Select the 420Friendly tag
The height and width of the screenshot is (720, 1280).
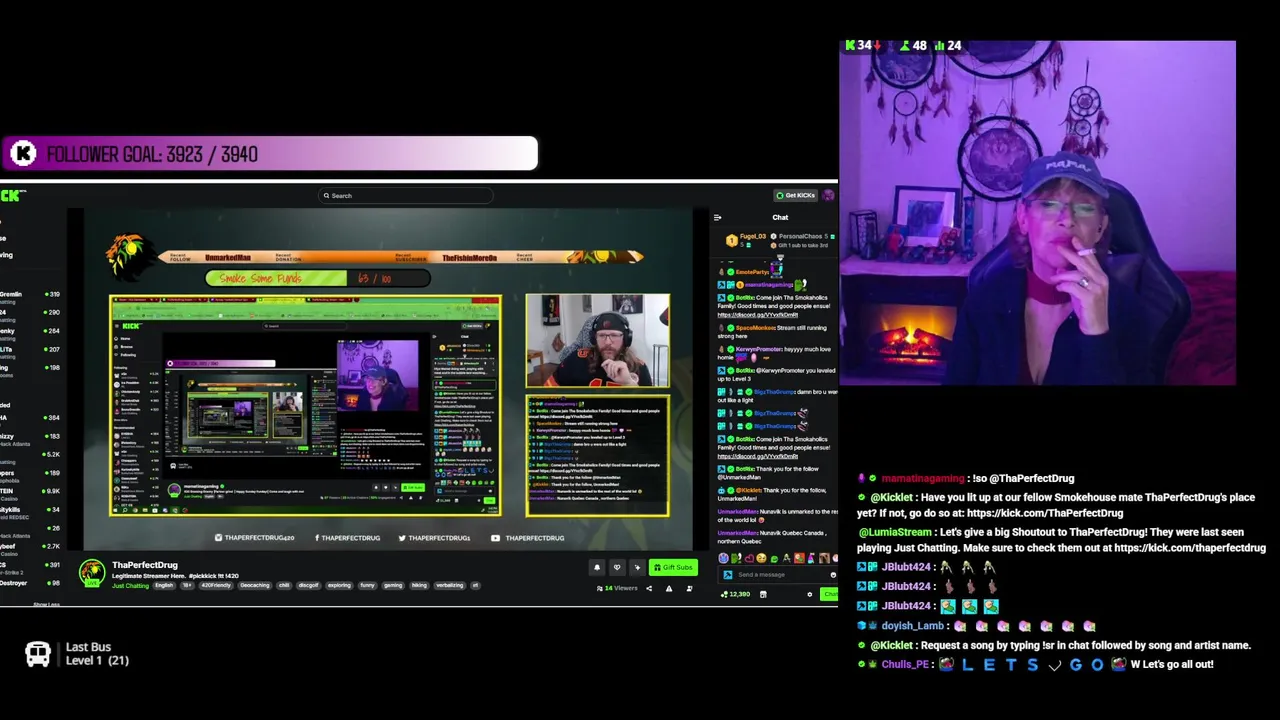216,585
